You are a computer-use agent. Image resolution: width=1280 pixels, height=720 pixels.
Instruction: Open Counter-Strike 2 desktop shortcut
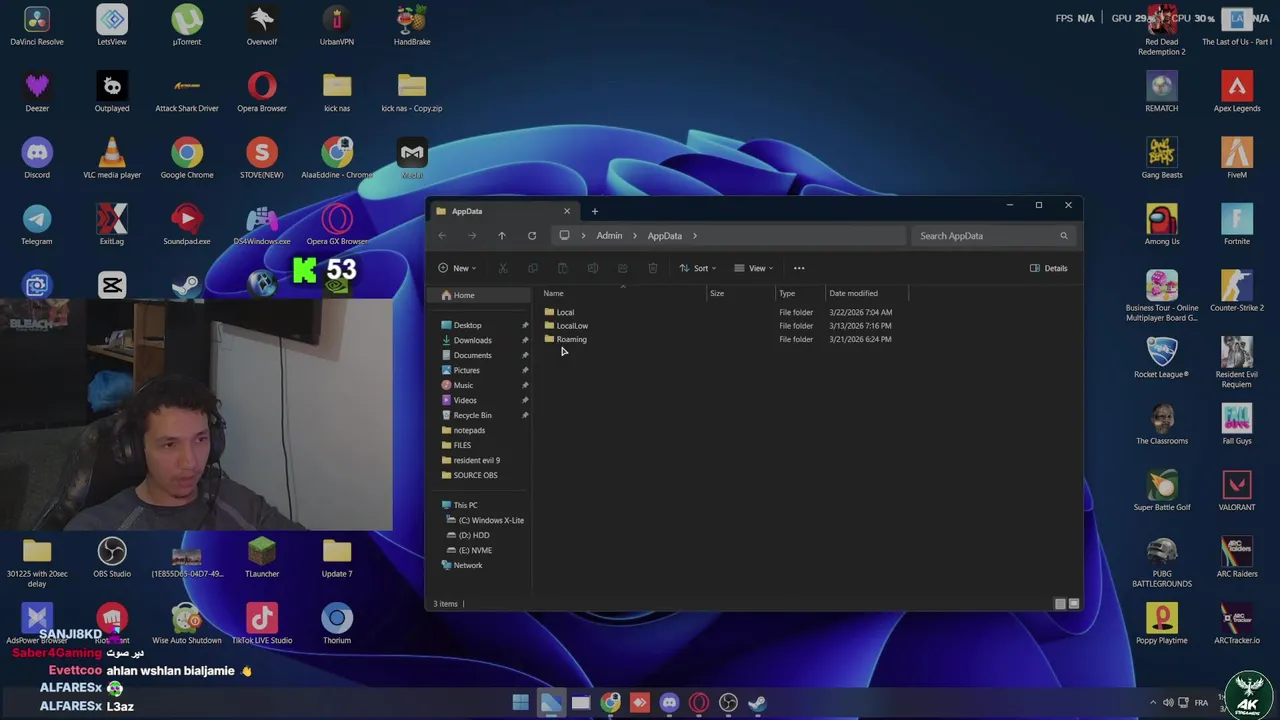(x=1237, y=292)
